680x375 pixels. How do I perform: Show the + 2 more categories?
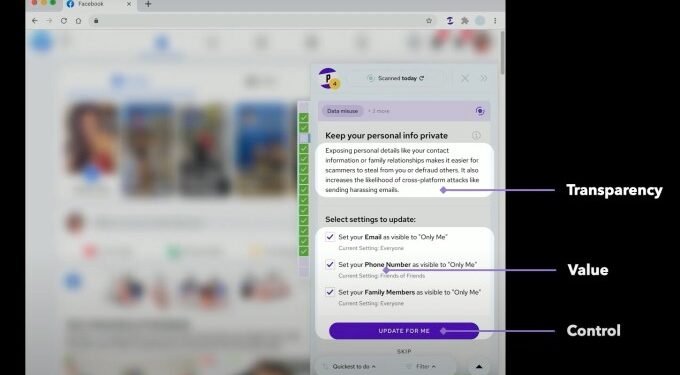[x=379, y=111]
